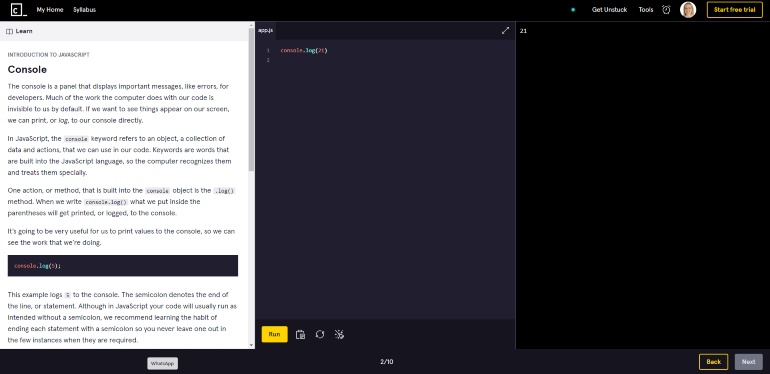Open the Tools menu
The width and height of the screenshot is (770, 374).
tap(646, 10)
